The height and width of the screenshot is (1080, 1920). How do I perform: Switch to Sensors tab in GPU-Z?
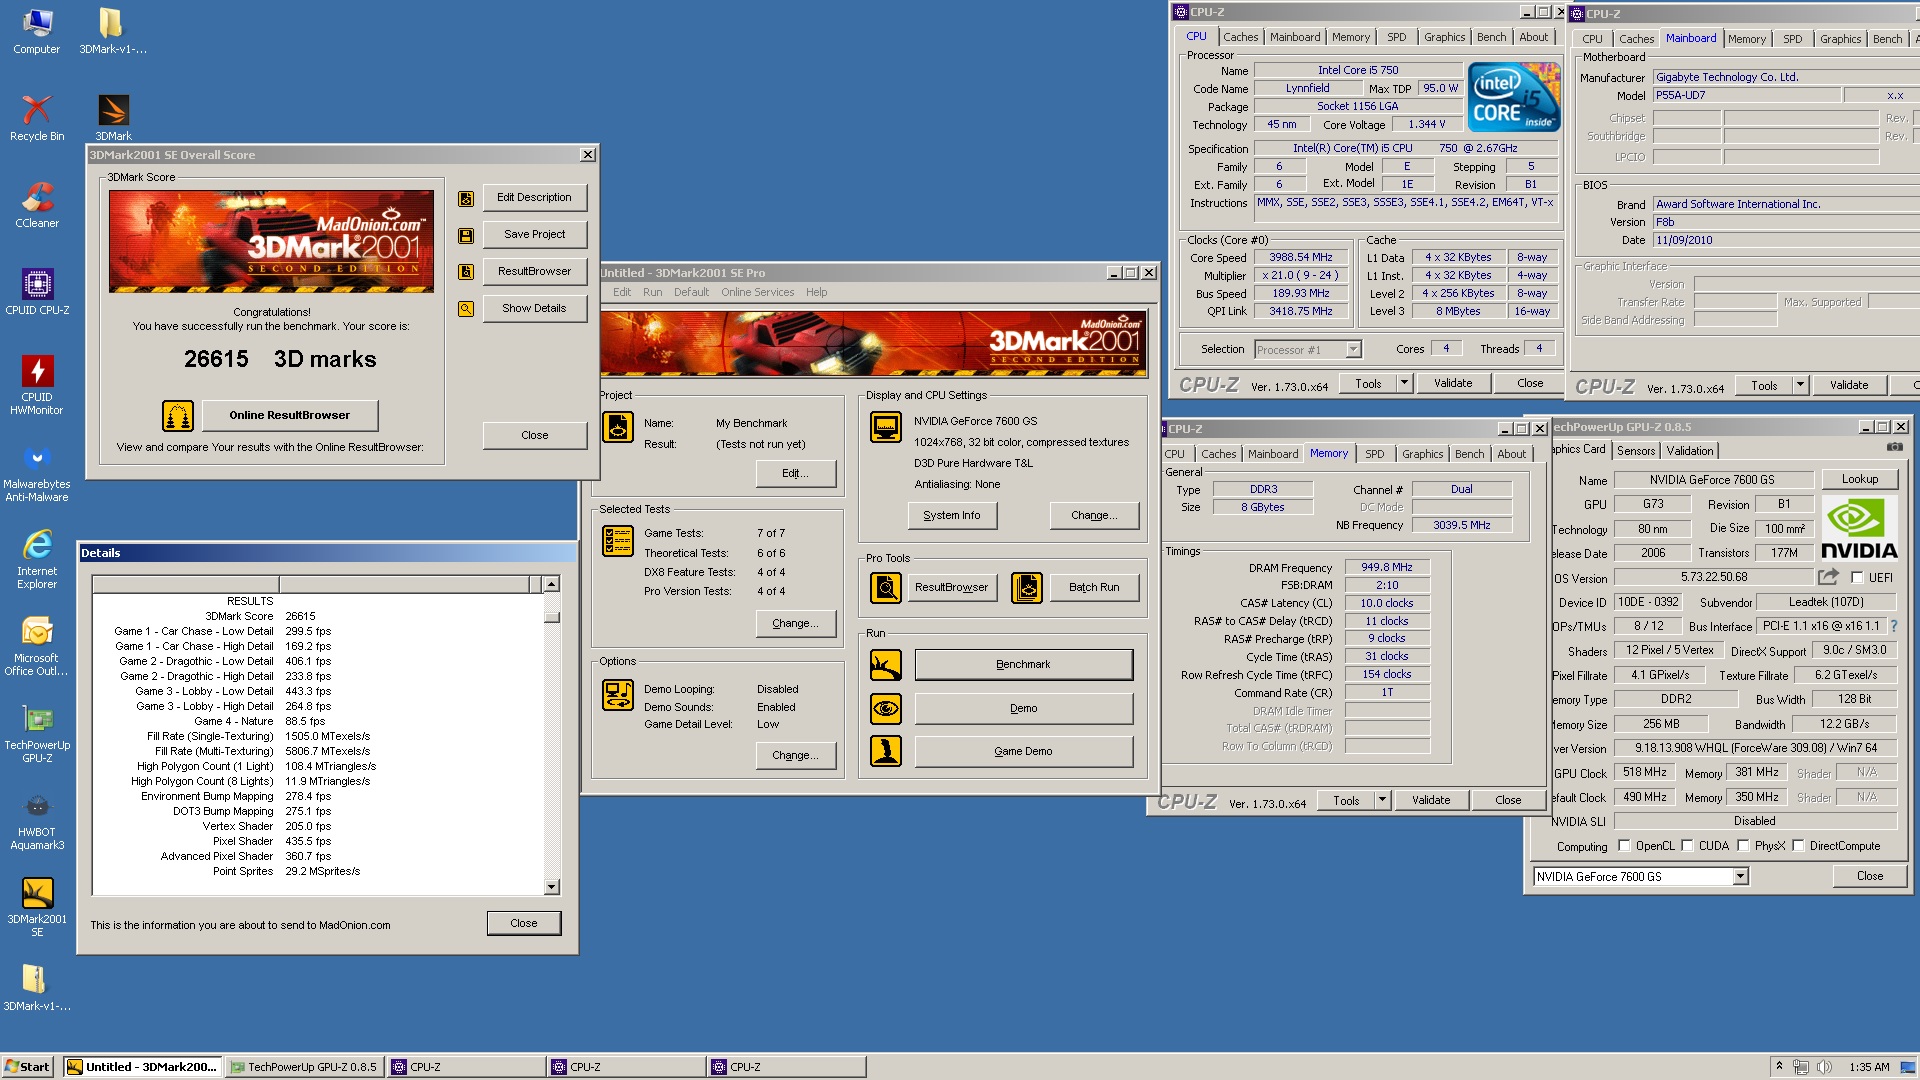(1635, 451)
